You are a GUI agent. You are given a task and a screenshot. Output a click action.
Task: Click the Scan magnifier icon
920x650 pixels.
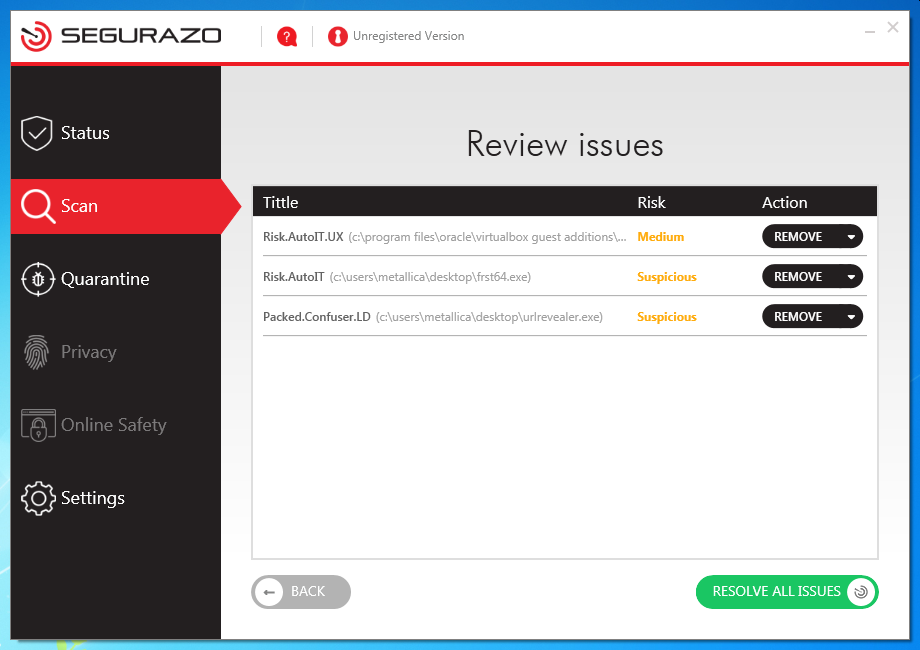click(x=38, y=206)
